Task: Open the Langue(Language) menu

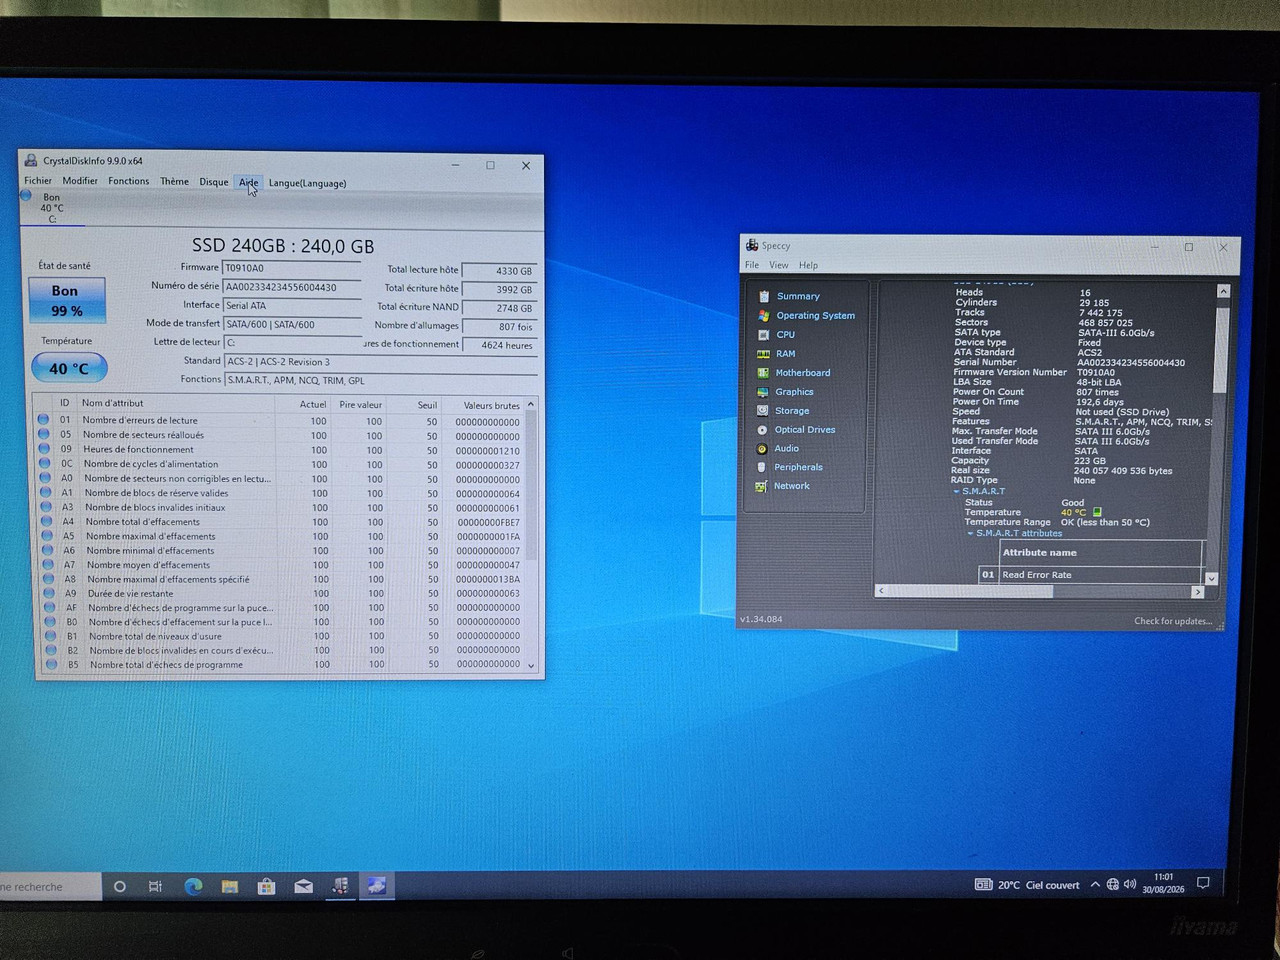Action: click(307, 183)
